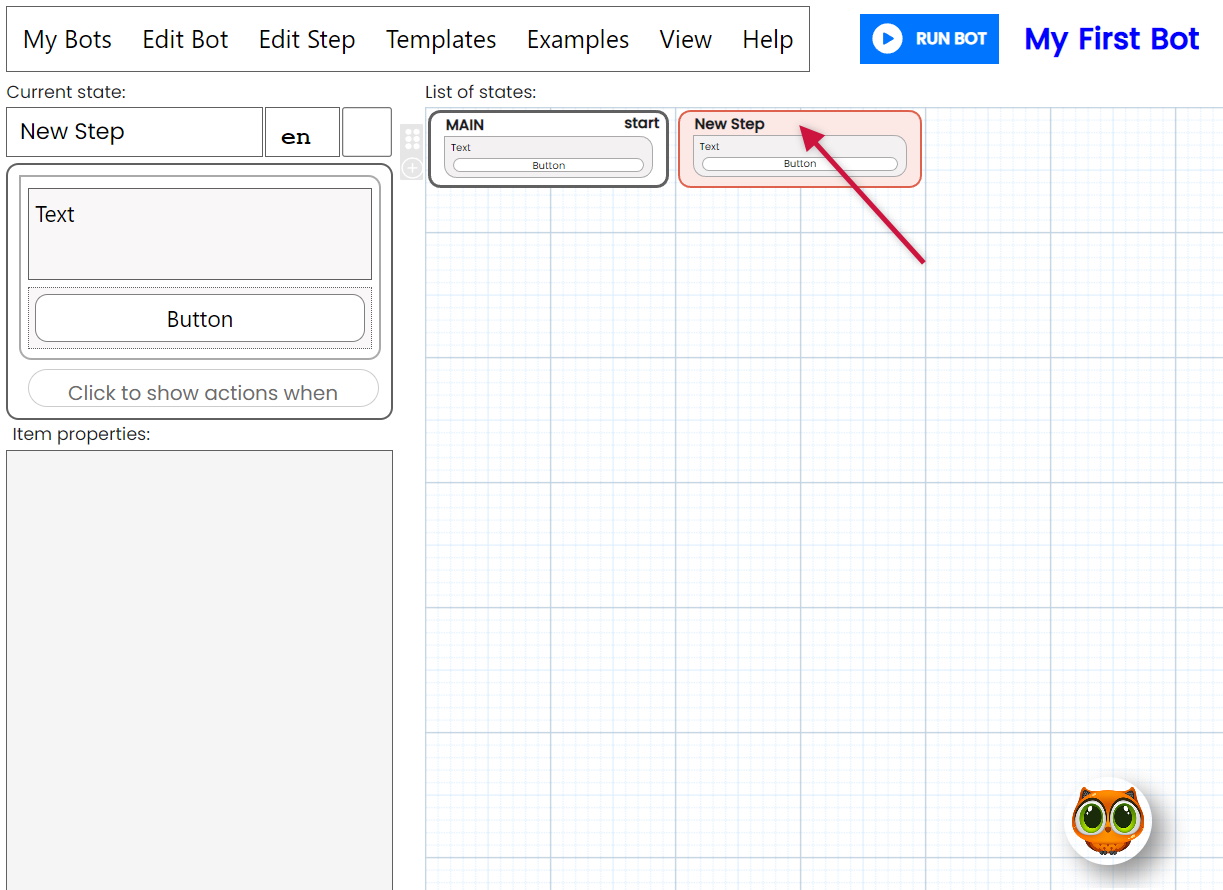Screen dimensions: 1223x890
Task: Open the Help menu
Action: pyautogui.click(x=768, y=40)
